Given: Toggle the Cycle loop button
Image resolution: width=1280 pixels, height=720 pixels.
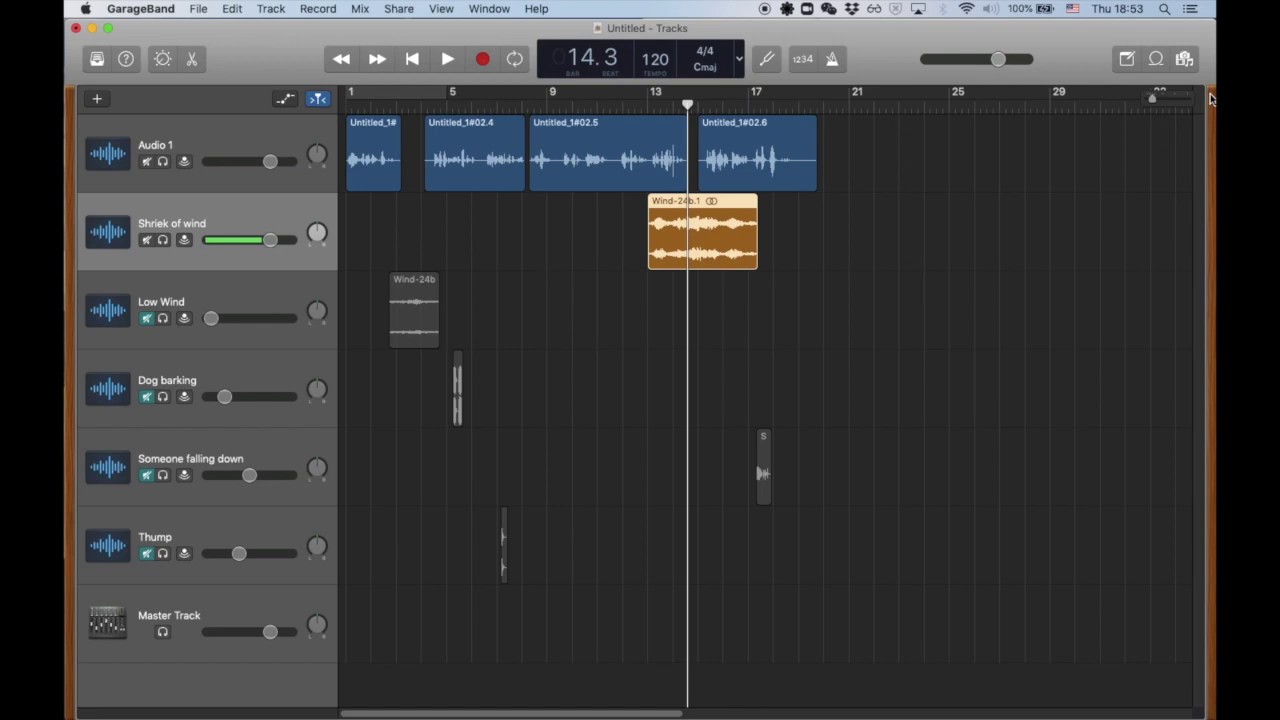Looking at the screenshot, I should coord(514,59).
